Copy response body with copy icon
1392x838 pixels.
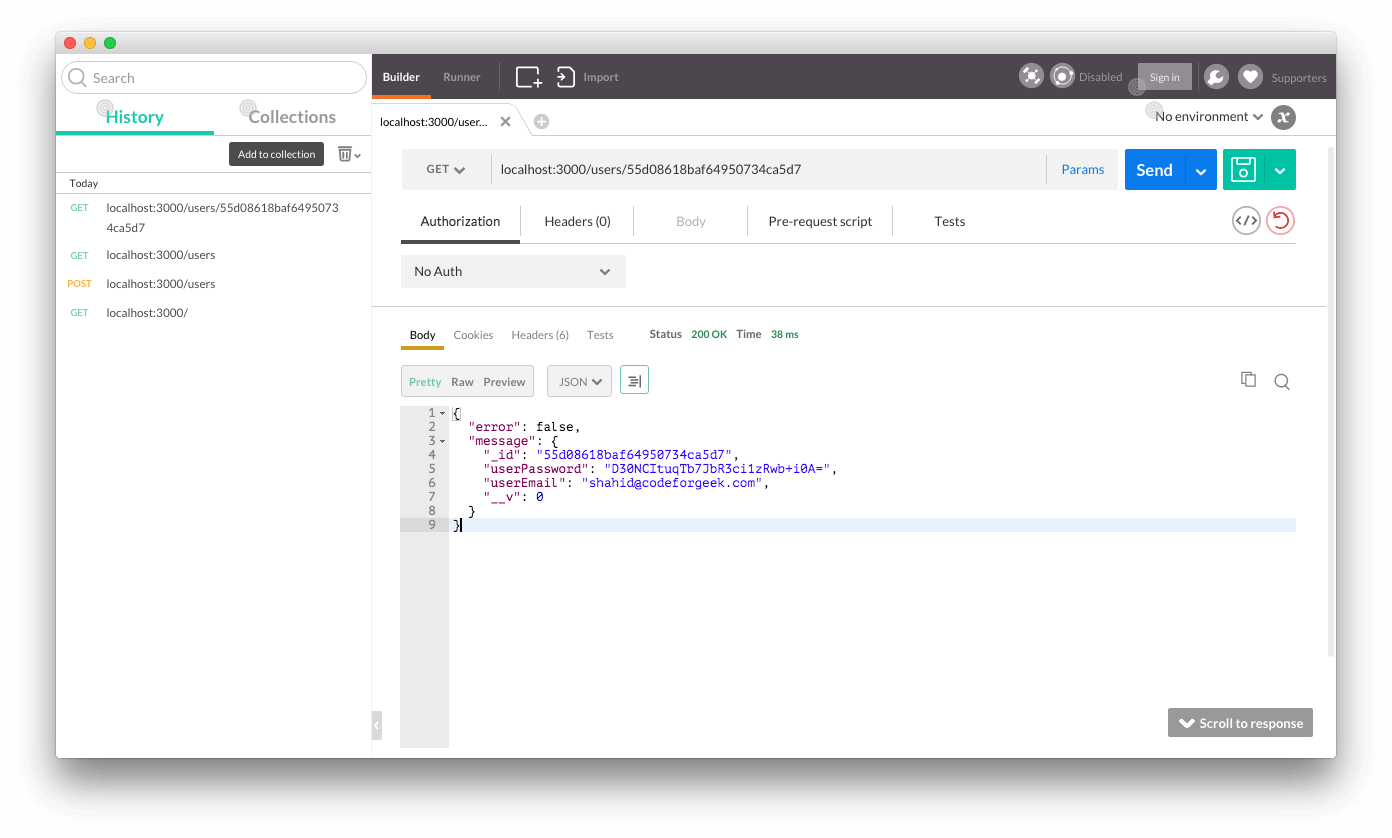[1248, 380]
